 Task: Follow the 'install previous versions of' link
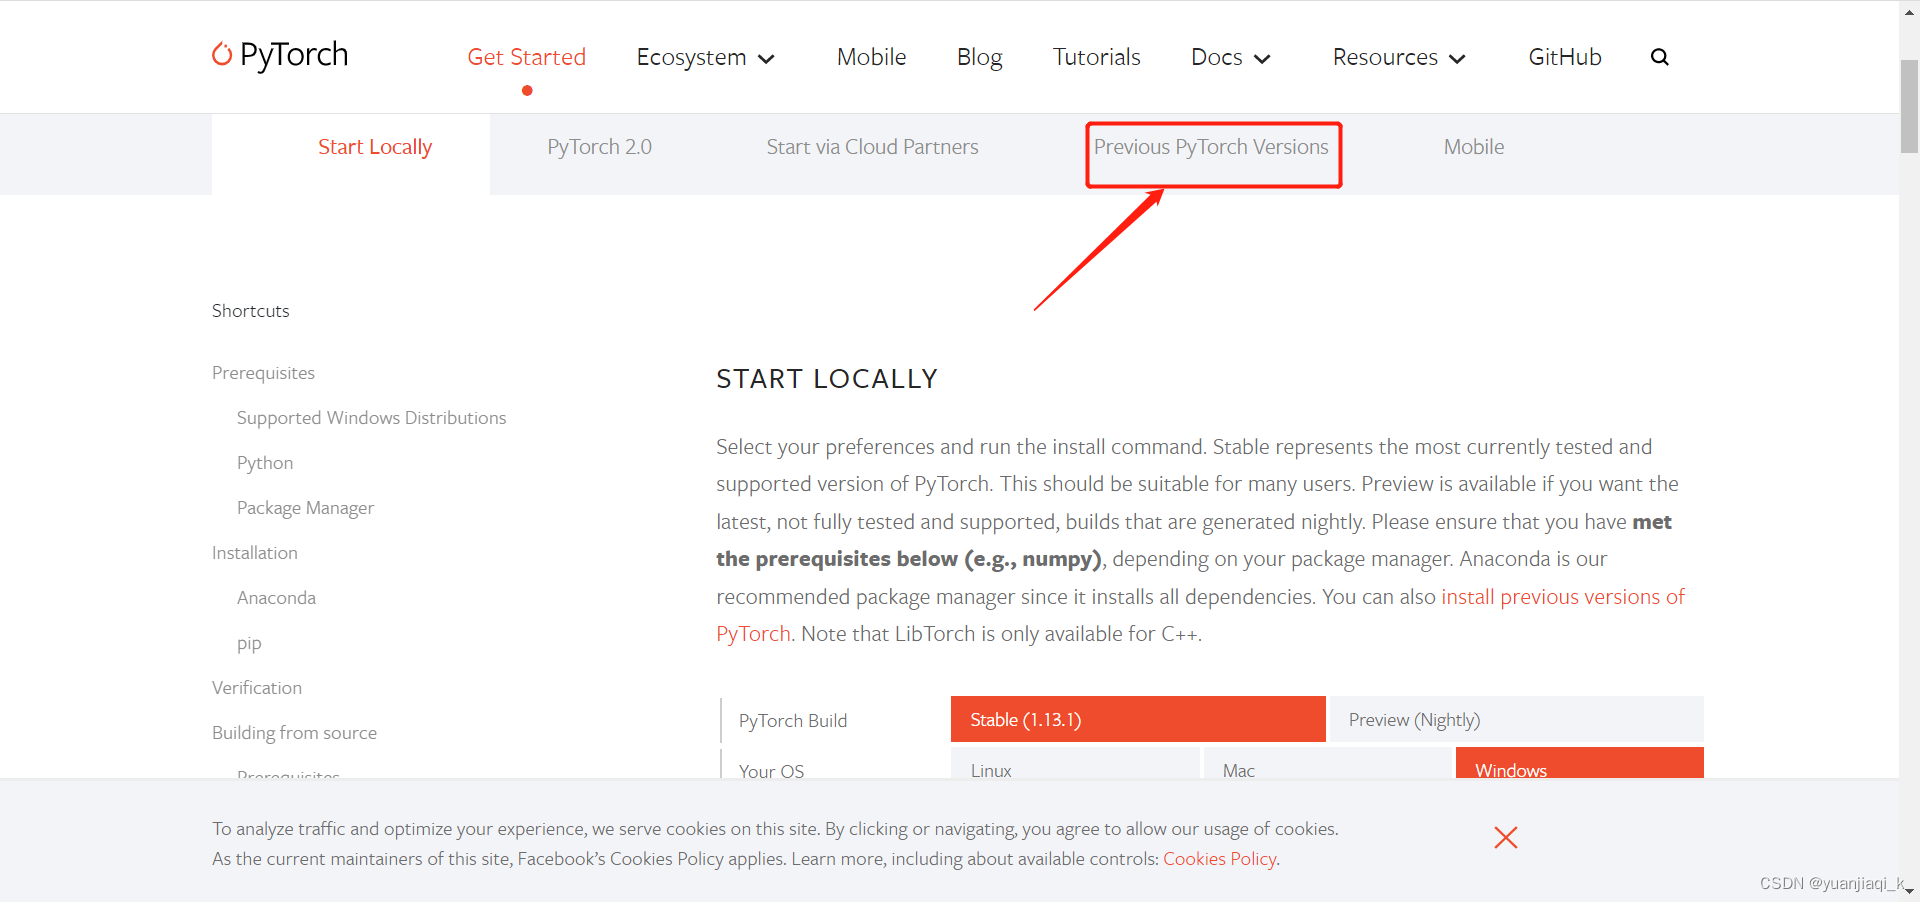tap(1563, 597)
